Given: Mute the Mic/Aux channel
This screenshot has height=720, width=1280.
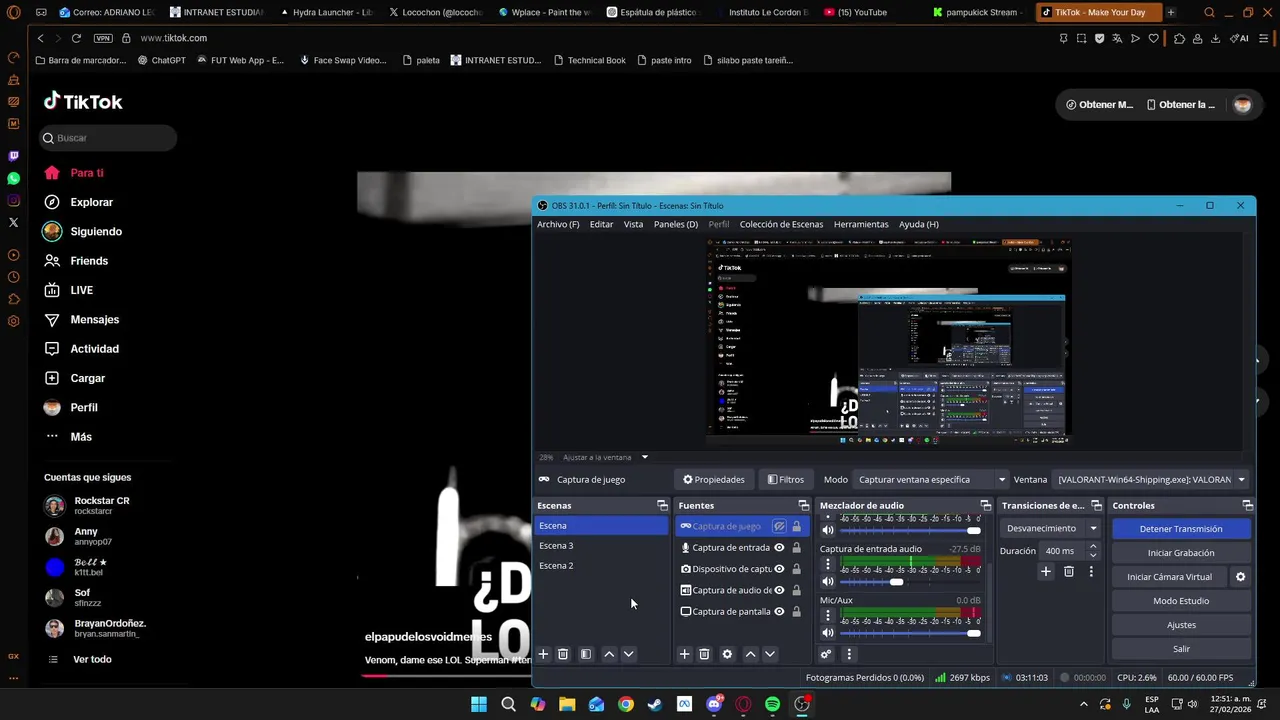Looking at the screenshot, I should coord(827,633).
